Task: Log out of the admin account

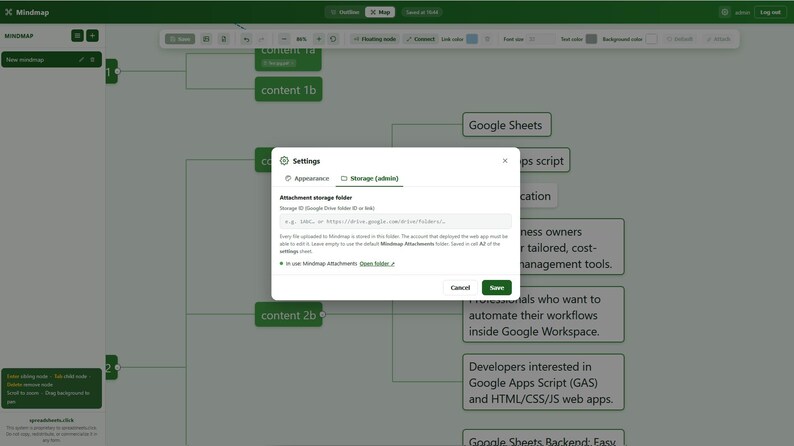Action: pyautogui.click(x=770, y=12)
